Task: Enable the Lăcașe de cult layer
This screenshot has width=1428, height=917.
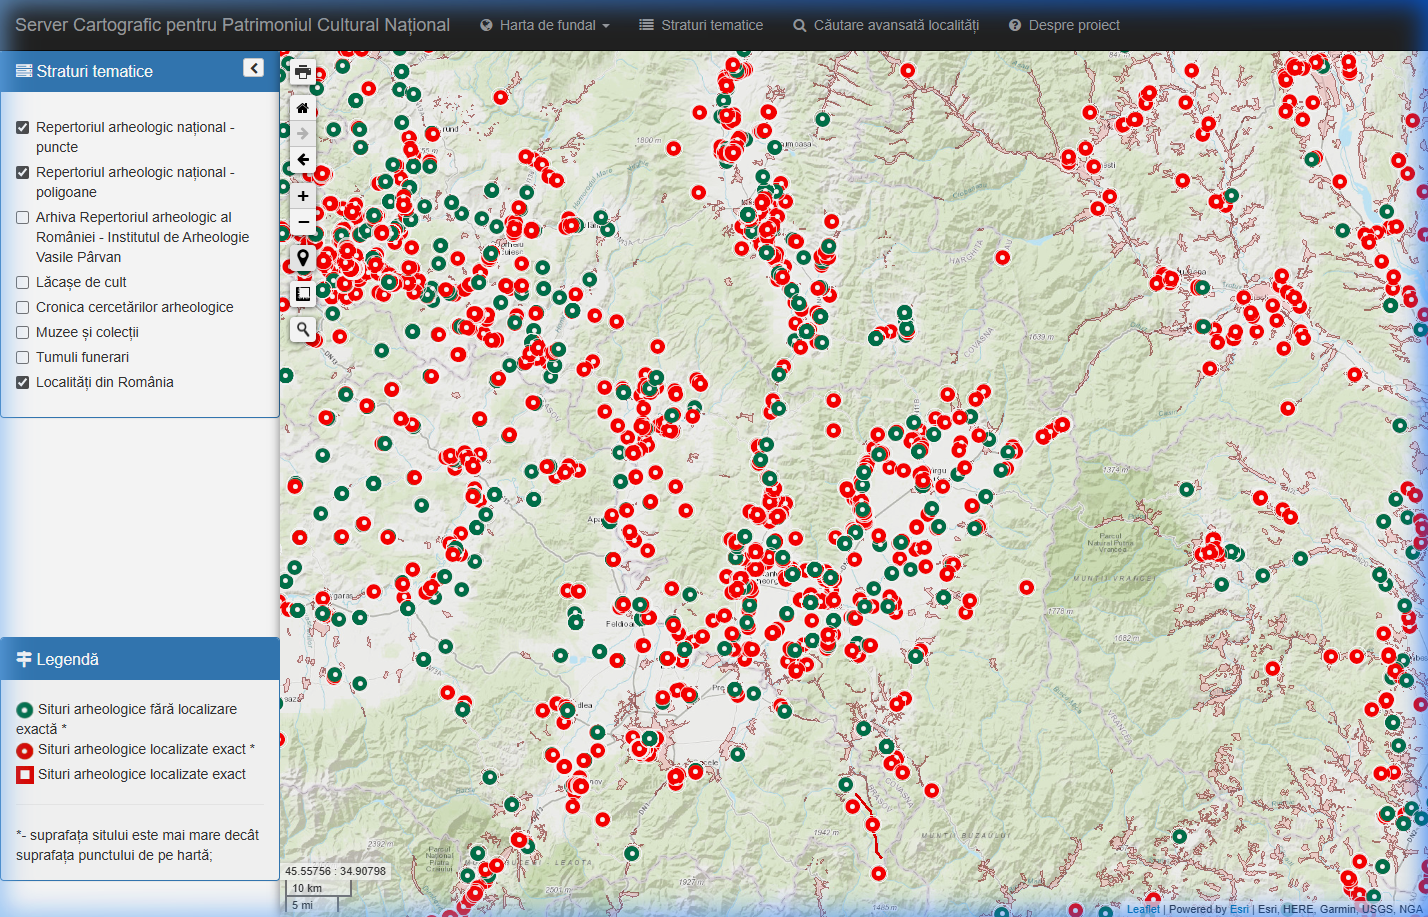Action: tap(22, 282)
